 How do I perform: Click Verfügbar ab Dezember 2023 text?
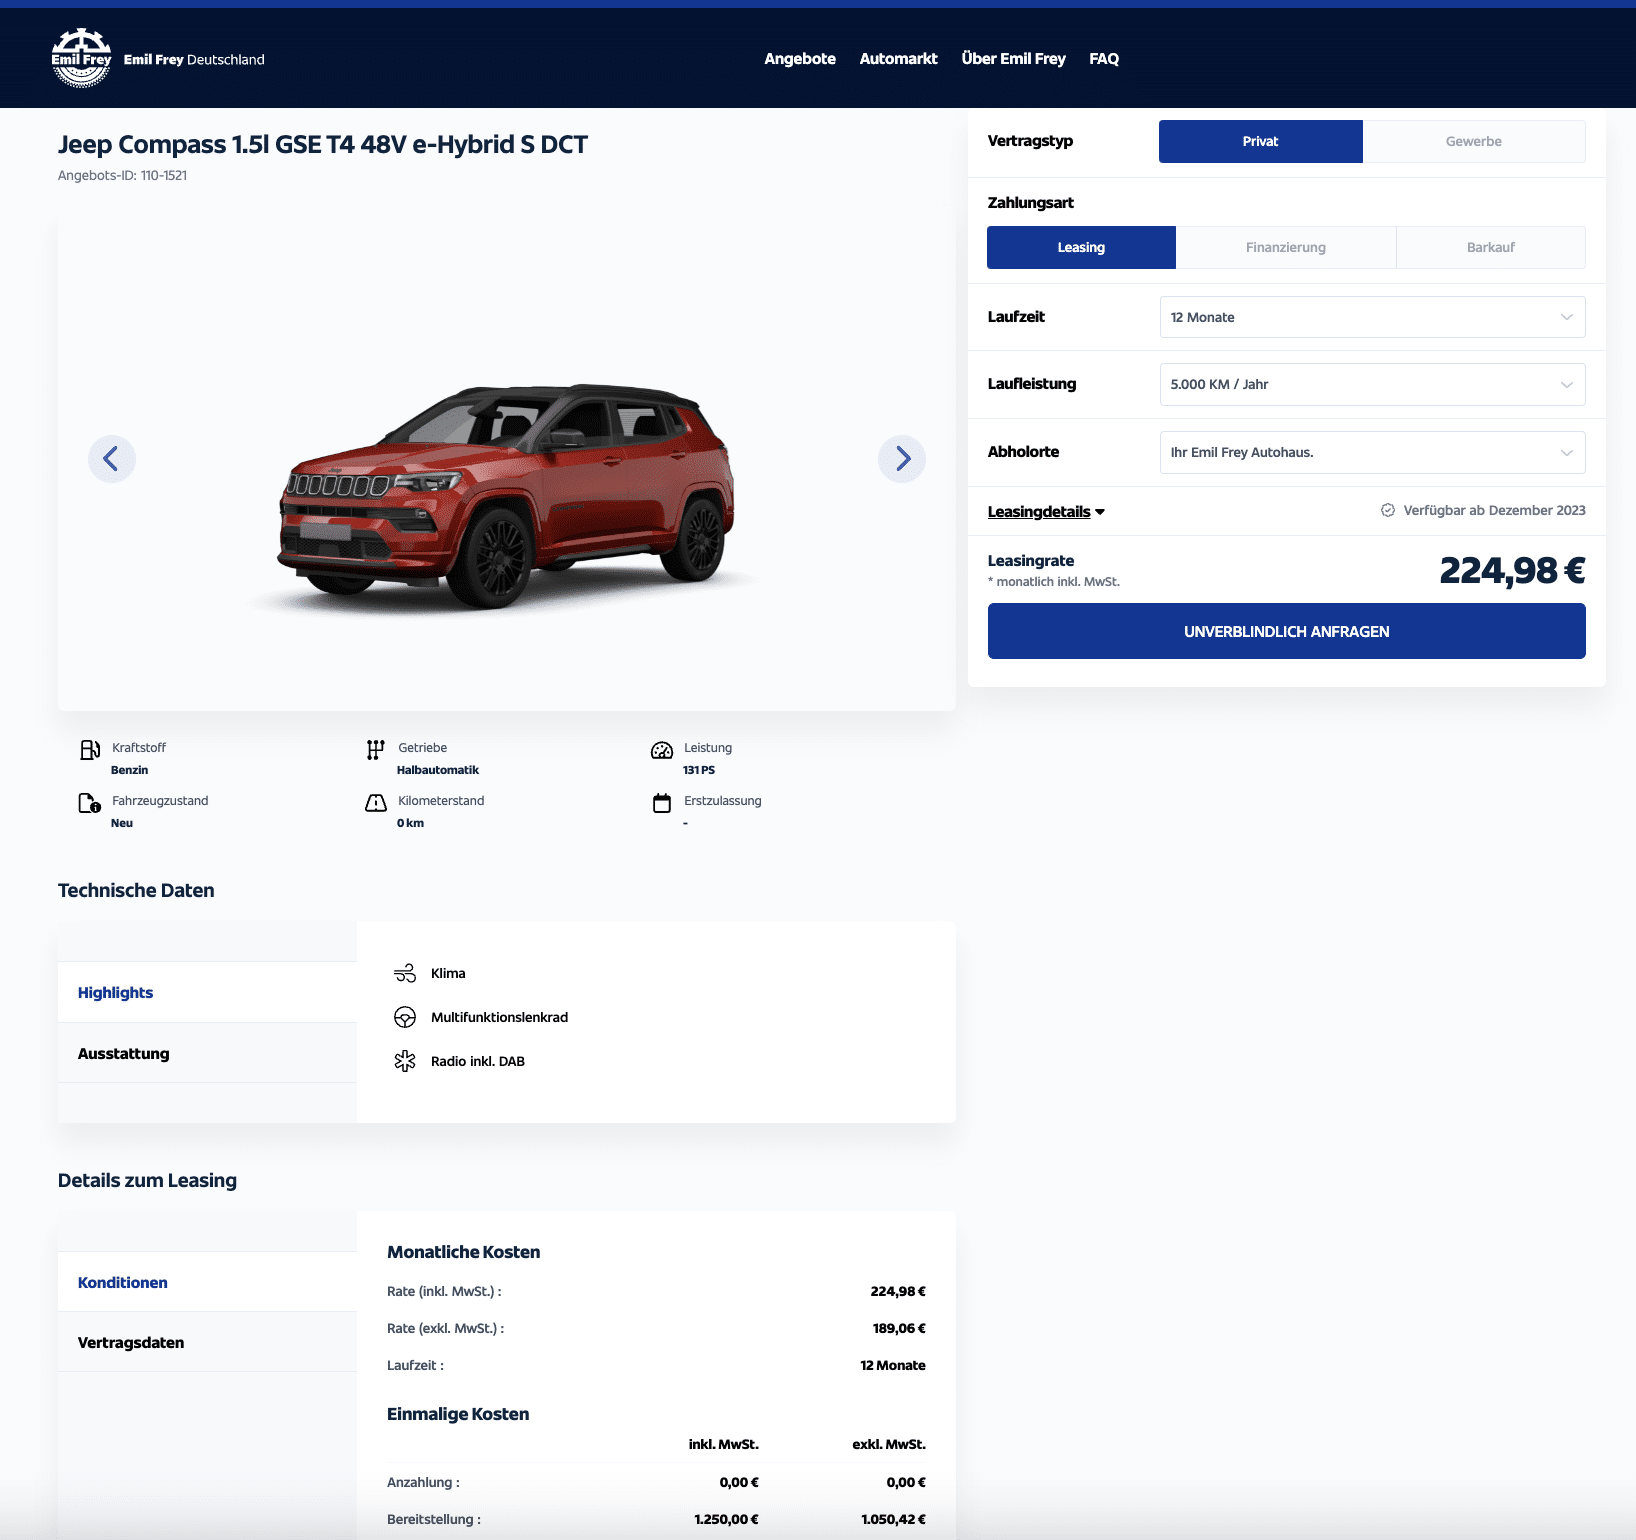tap(1494, 510)
